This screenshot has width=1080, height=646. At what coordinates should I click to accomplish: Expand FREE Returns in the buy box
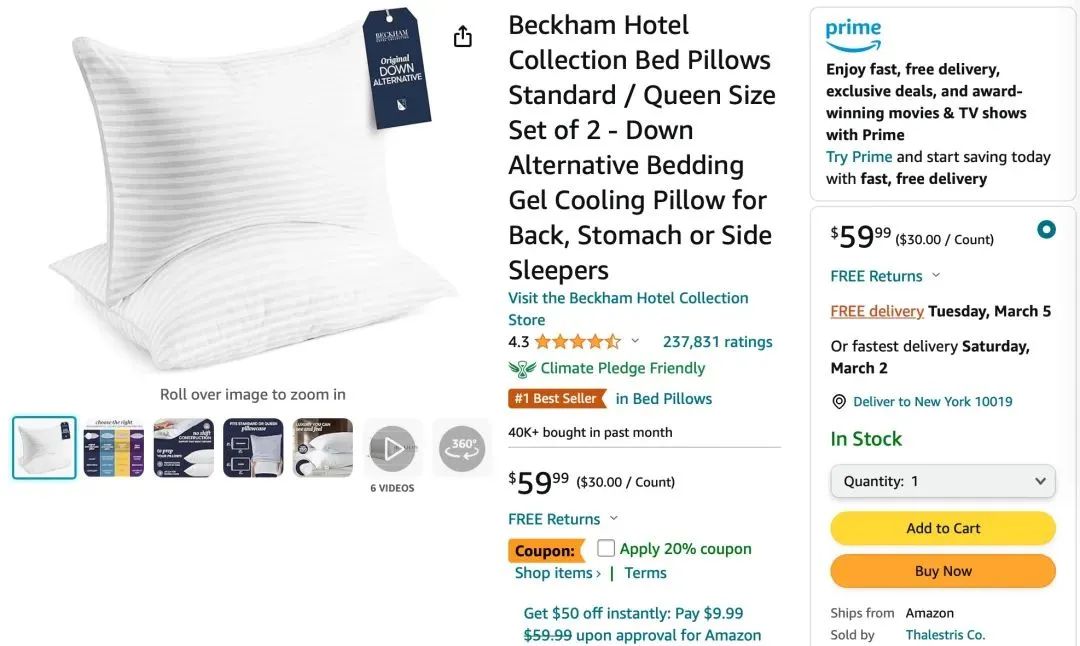(x=885, y=276)
